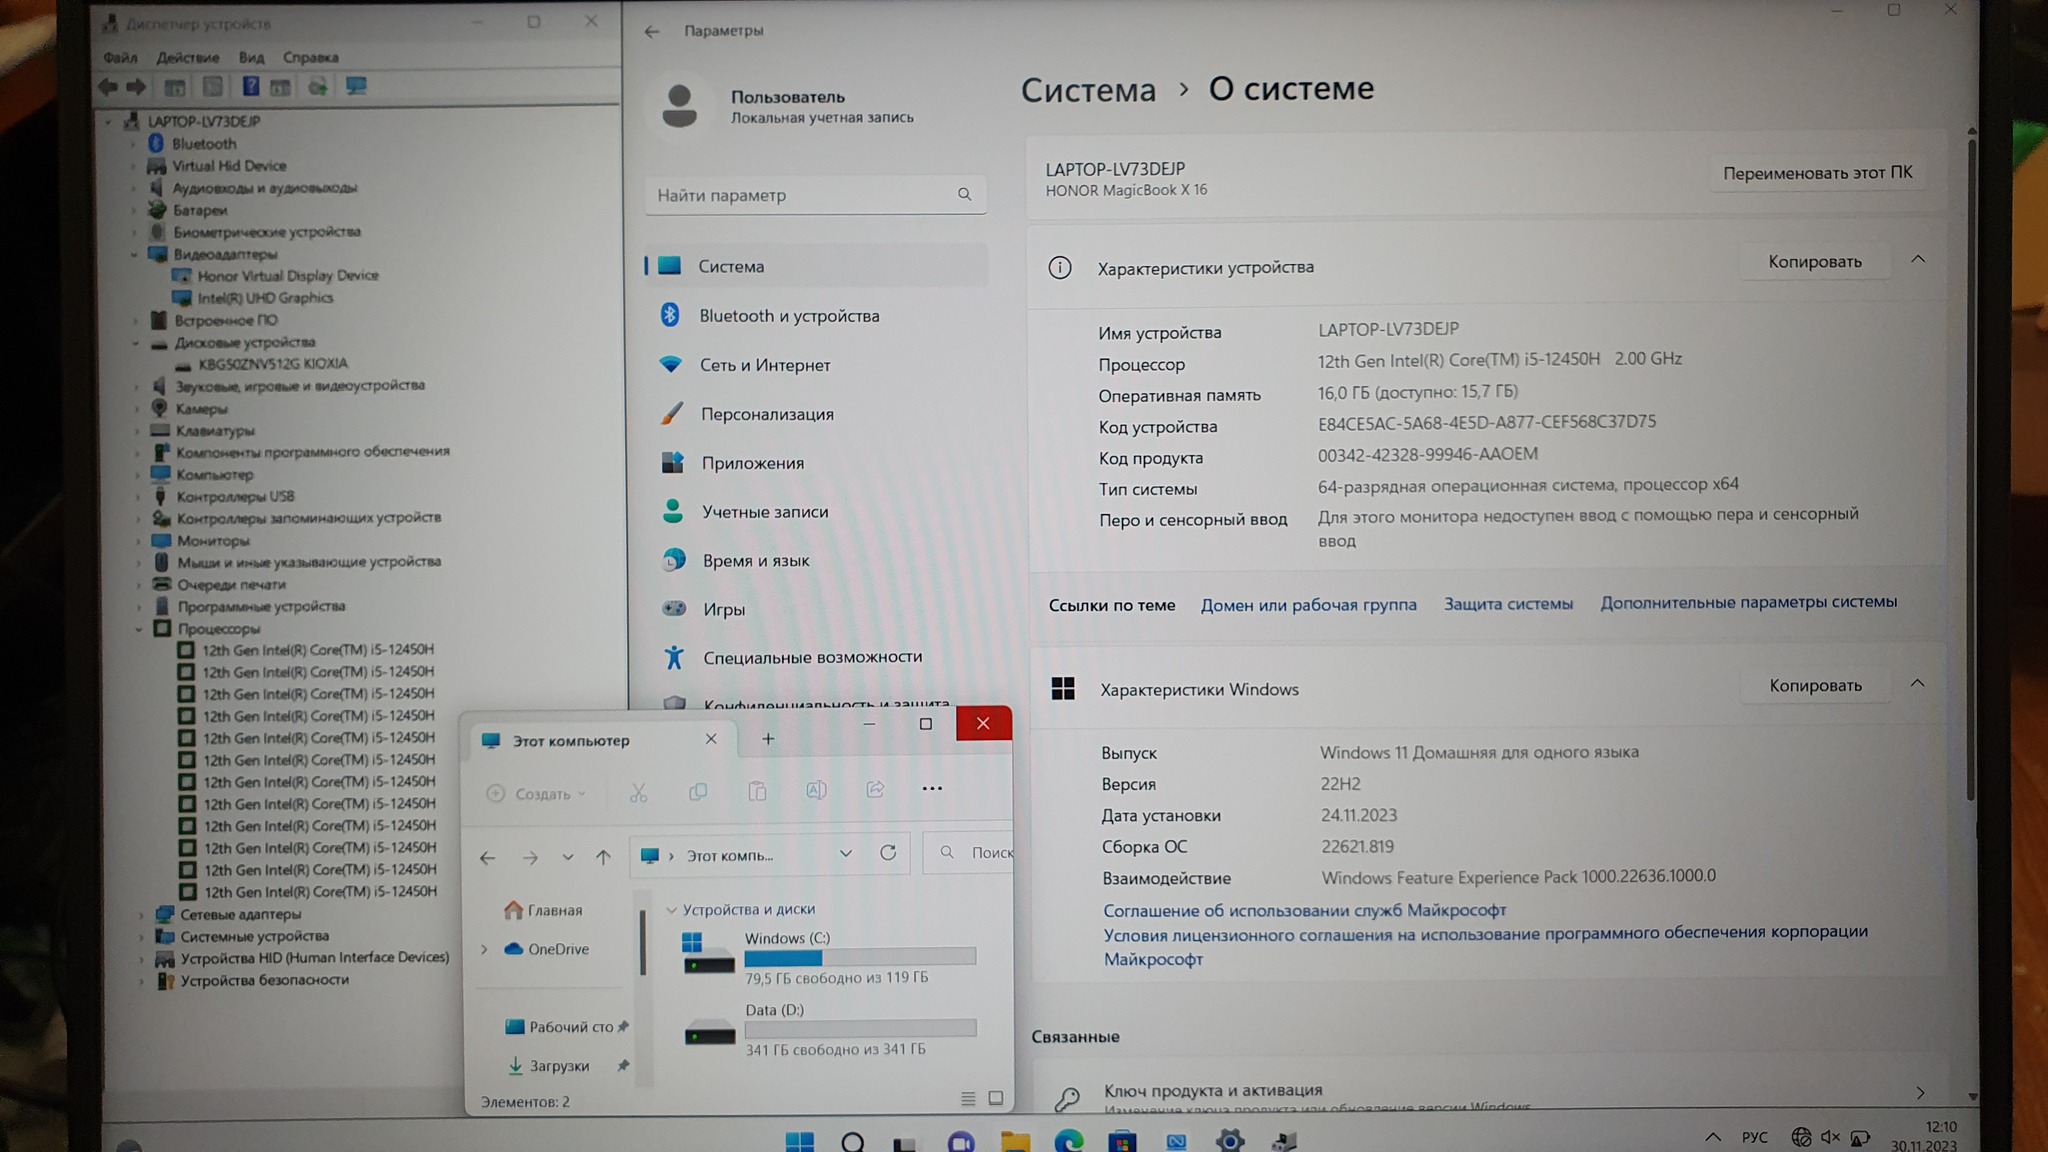Click the search icon in Settings search box

pyautogui.click(x=964, y=194)
